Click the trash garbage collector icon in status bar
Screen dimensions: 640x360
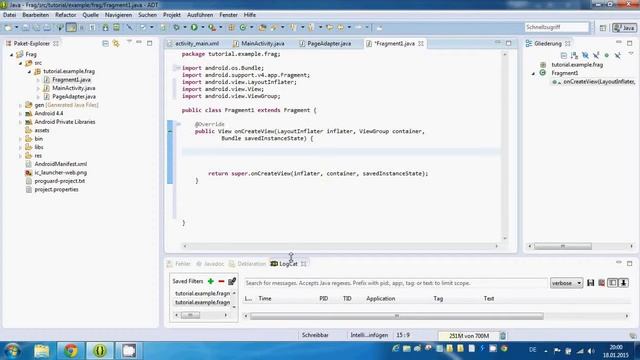(x=503, y=336)
